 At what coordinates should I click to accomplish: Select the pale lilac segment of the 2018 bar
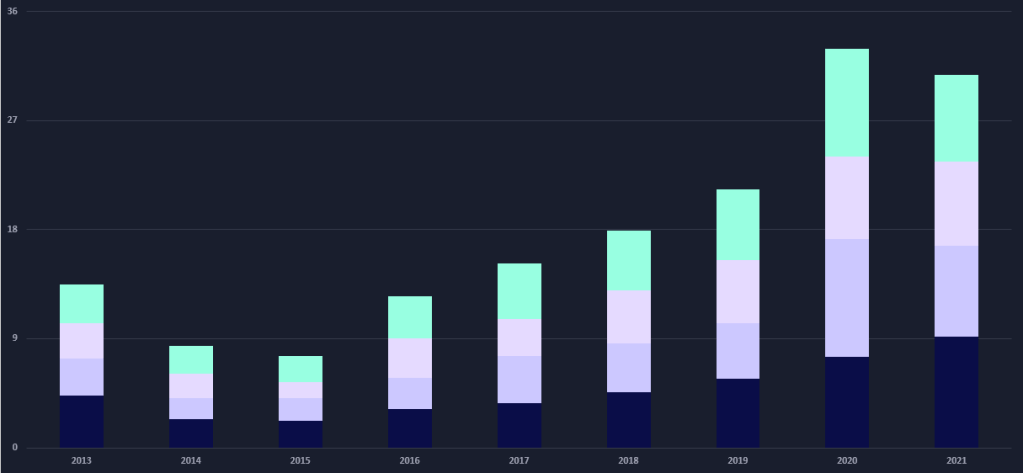click(x=628, y=316)
